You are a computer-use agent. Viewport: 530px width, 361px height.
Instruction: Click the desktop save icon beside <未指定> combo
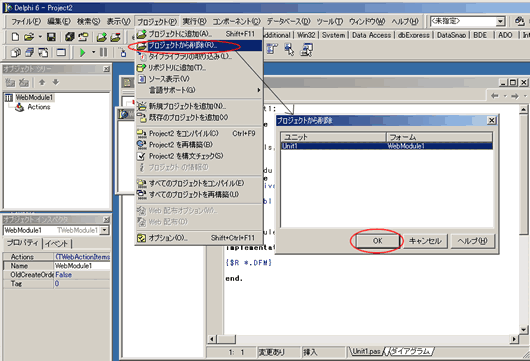tap(519, 21)
